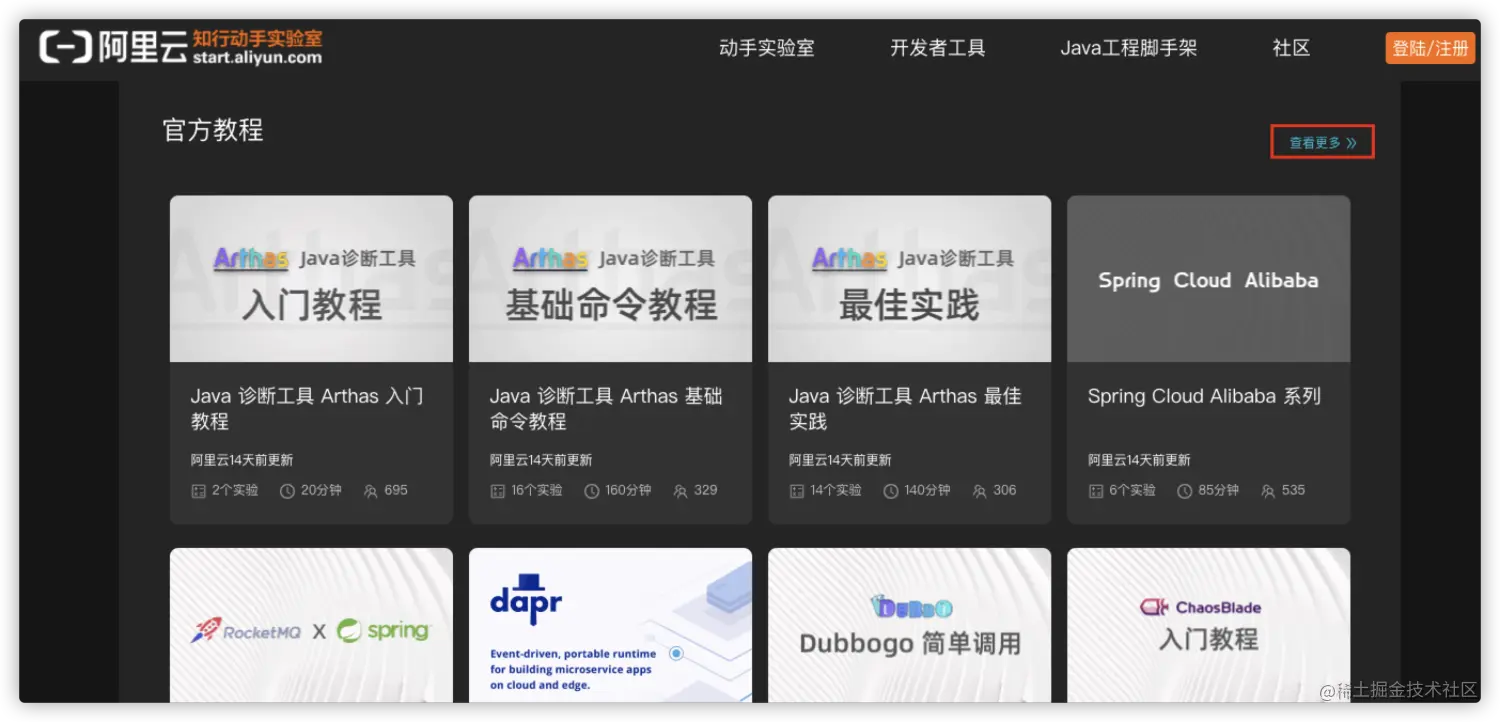Open the Dubbogo 简单调用 thumbnail

909,625
